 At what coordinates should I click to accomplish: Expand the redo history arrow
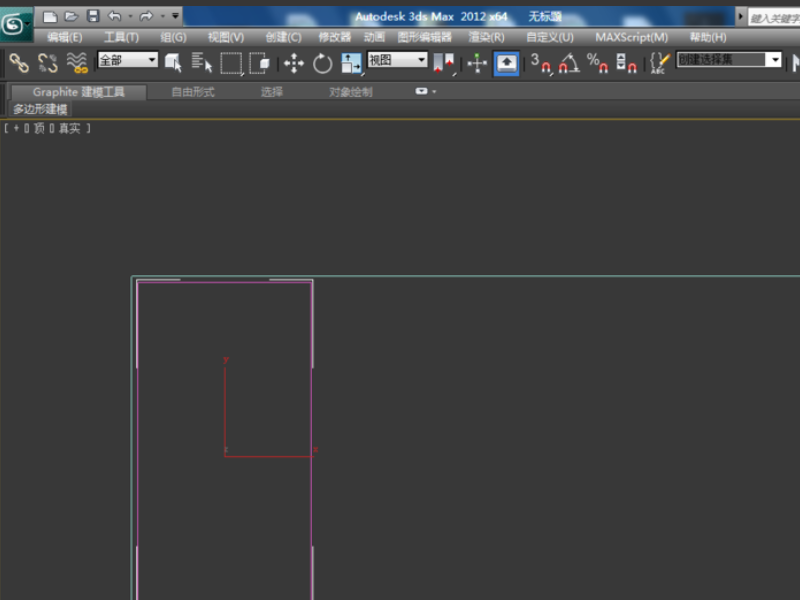click(x=162, y=16)
